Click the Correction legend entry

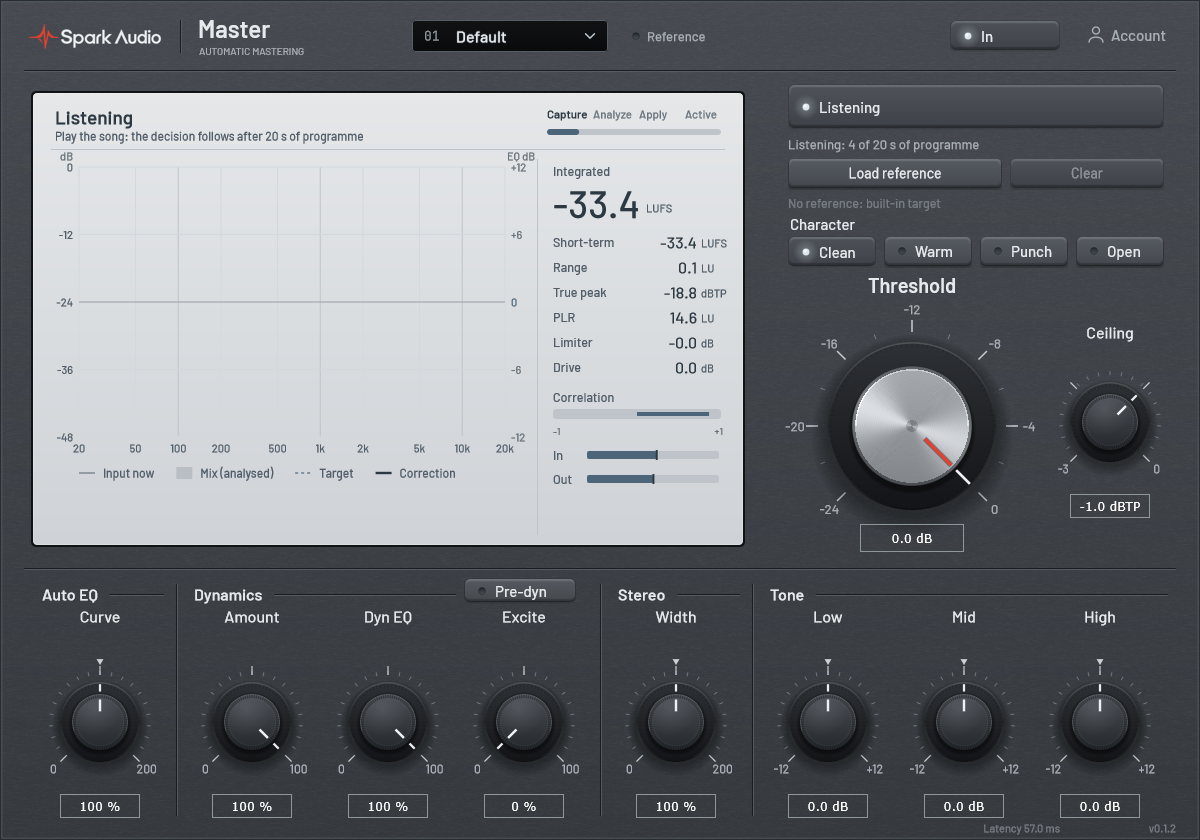[415, 474]
